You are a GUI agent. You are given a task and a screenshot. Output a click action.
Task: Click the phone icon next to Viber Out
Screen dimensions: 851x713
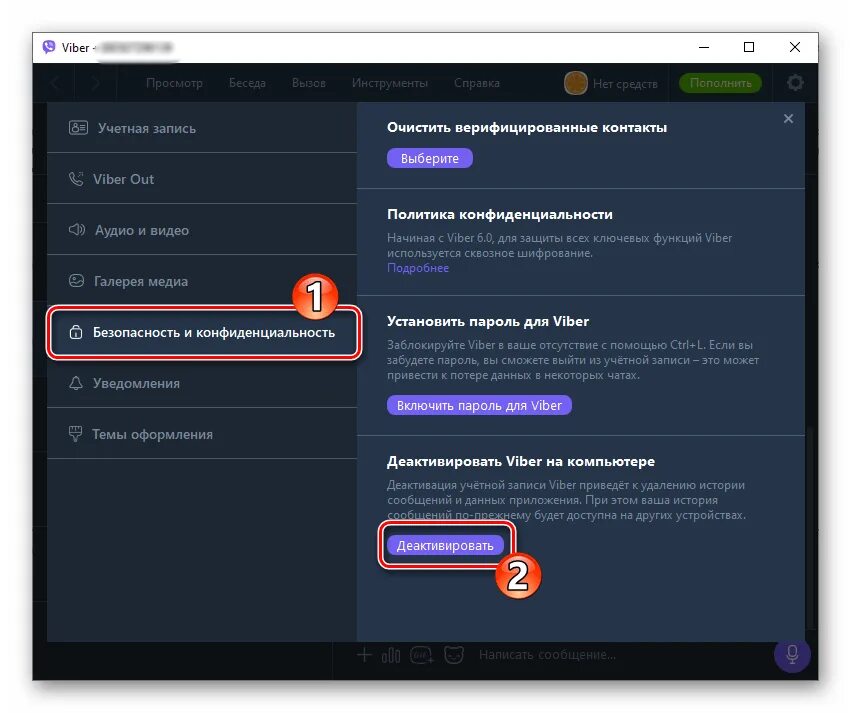click(76, 179)
